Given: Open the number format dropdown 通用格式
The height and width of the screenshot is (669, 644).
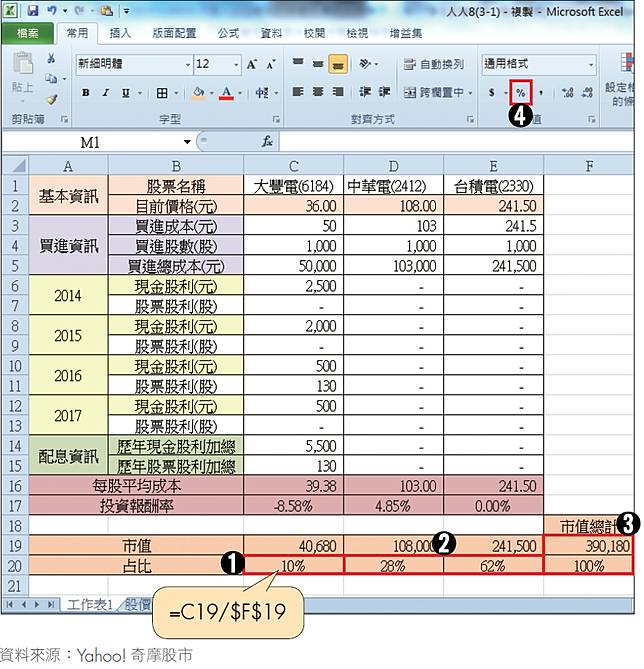Looking at the screenshot, I should 591,65.
